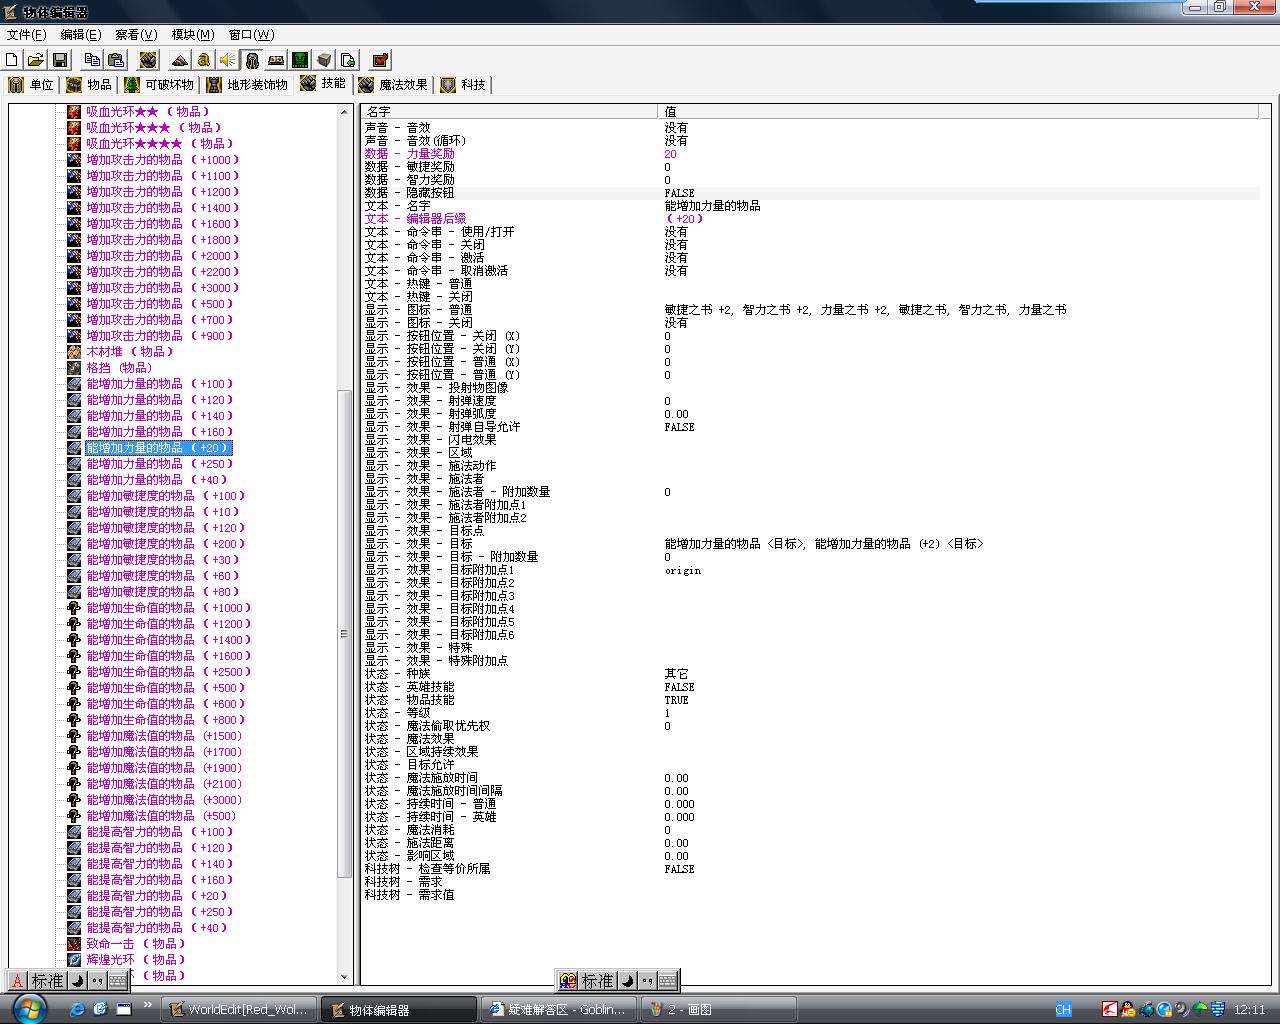This screenshot has width=1280, height=1024.
Task: Select the 文本 - 编辑器后缀 property row
Action: pyautogui.click(x=811, y=219)
